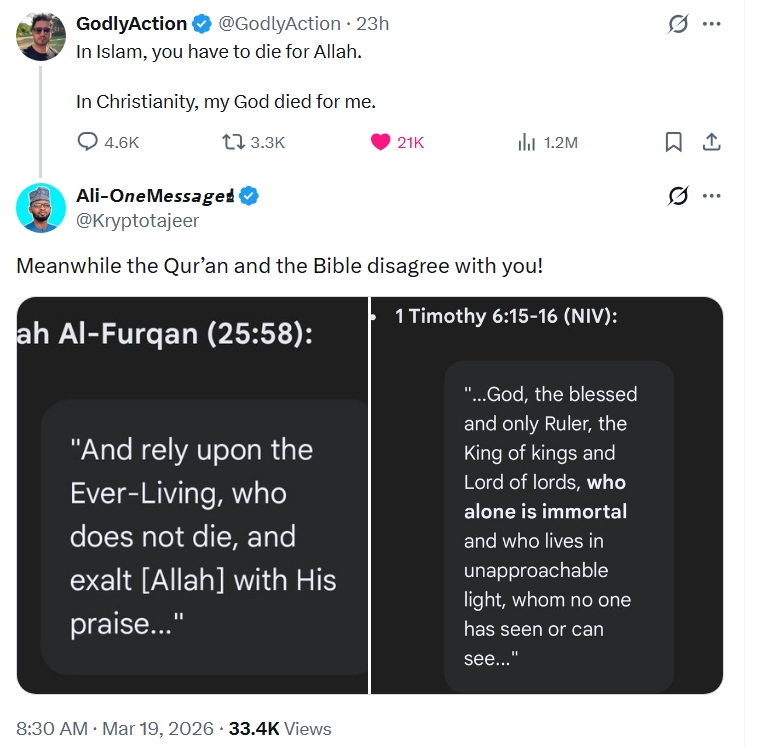Enlarge the 1 Timothy 6:15-16 image
The image size is (770, 746).
(547, 495)
